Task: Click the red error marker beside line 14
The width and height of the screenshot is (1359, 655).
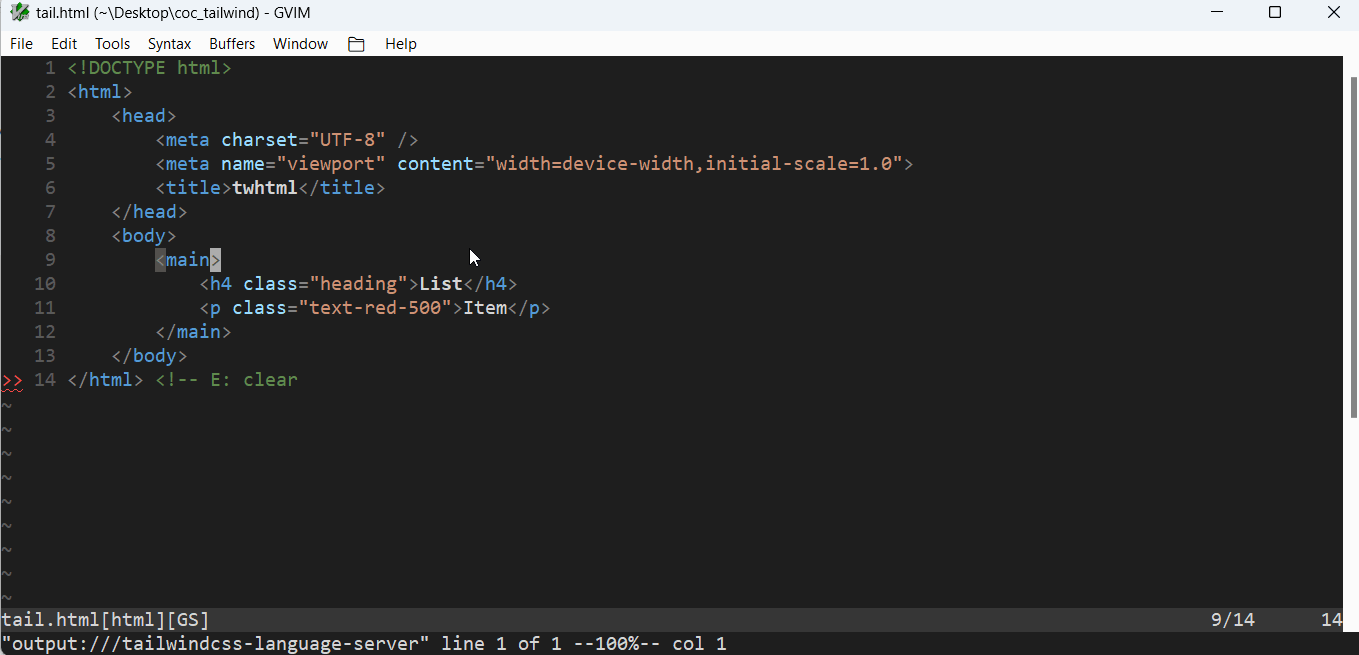Action: [x=11, y=380]
